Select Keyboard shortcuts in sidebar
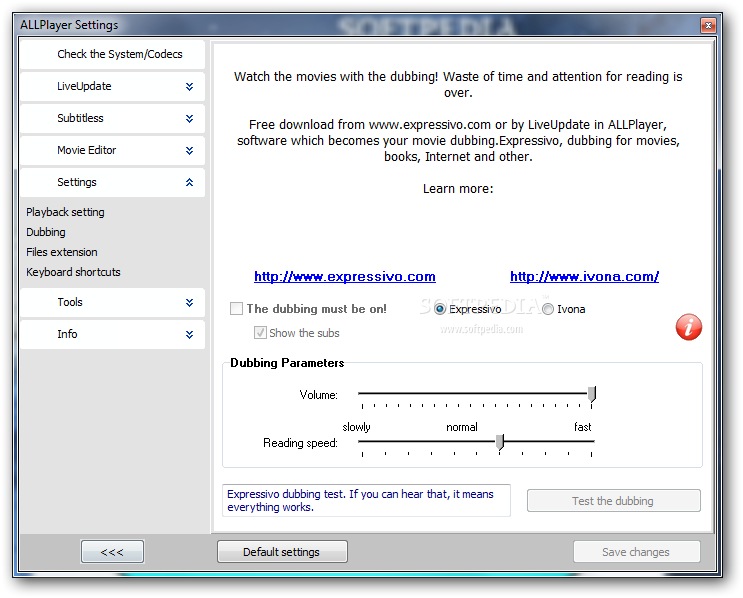 (x=73, y=272)
